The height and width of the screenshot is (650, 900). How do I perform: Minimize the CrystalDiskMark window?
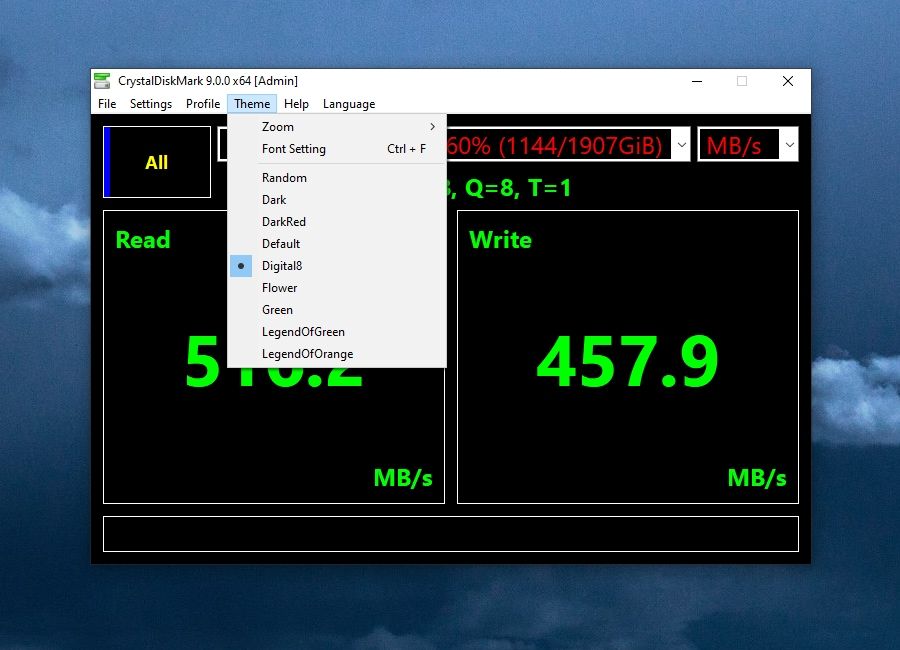click(x=697, y=81)
